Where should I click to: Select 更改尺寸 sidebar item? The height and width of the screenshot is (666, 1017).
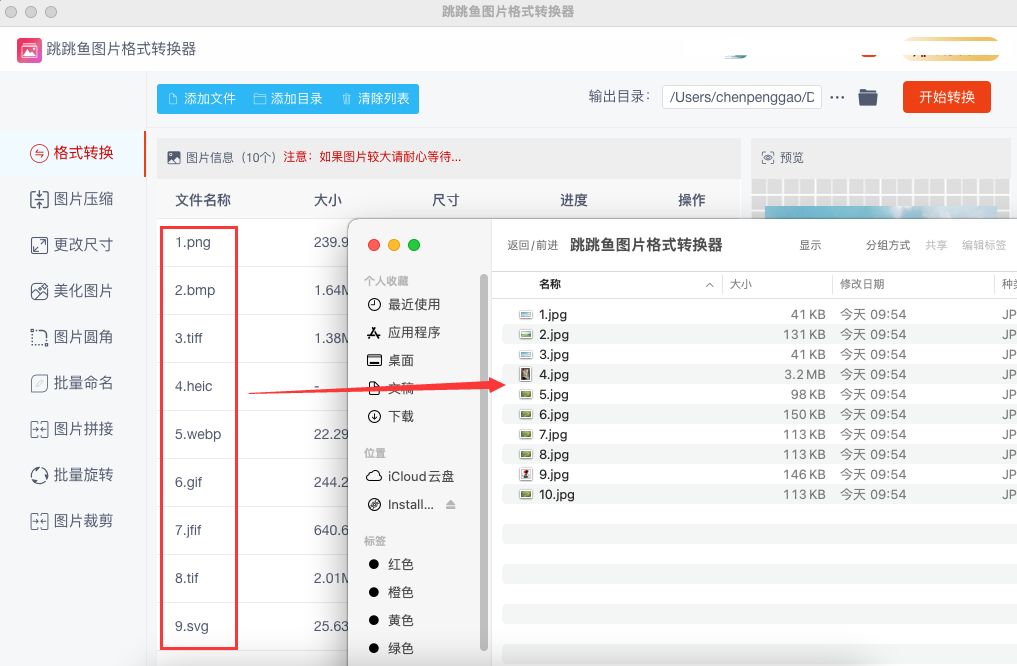[72, 245]
